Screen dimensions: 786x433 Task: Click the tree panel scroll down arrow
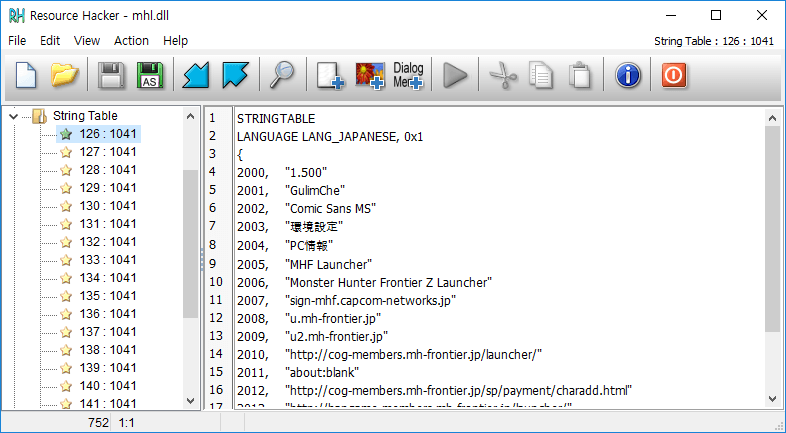(190, 400)
